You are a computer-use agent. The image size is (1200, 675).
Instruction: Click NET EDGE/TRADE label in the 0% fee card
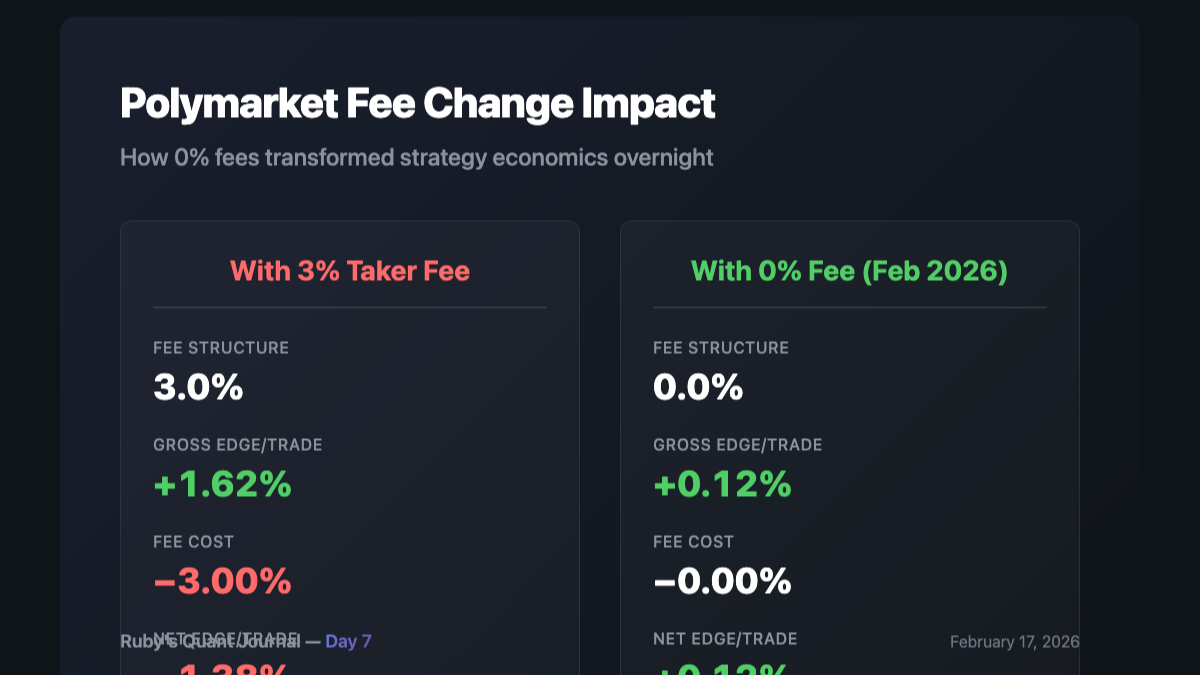pyautogui.click(x=725, y=639)
